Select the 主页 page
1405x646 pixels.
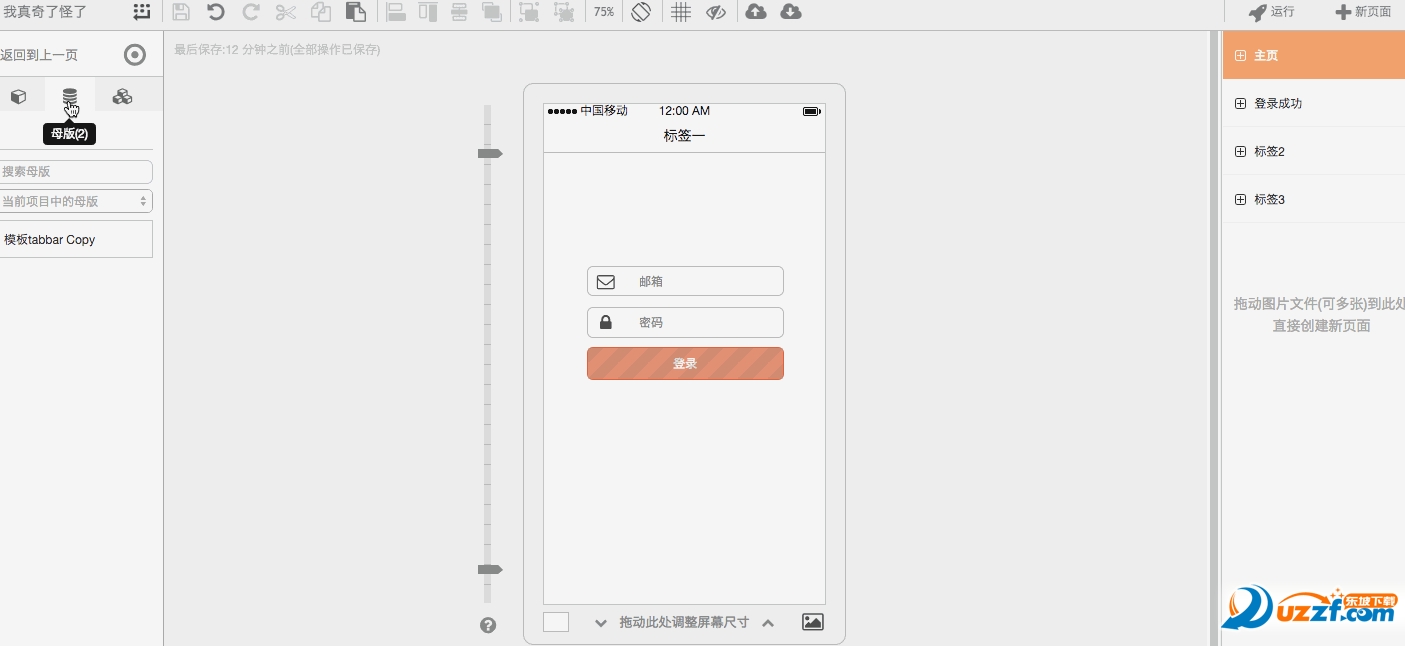point(1313,55)
